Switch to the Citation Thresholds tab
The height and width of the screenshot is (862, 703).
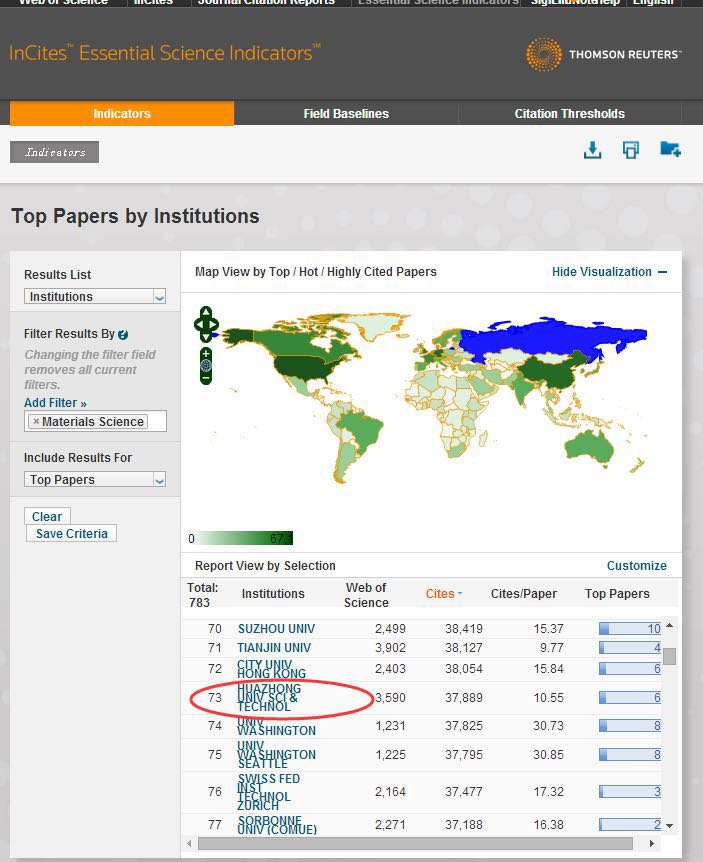pos(569,114)
